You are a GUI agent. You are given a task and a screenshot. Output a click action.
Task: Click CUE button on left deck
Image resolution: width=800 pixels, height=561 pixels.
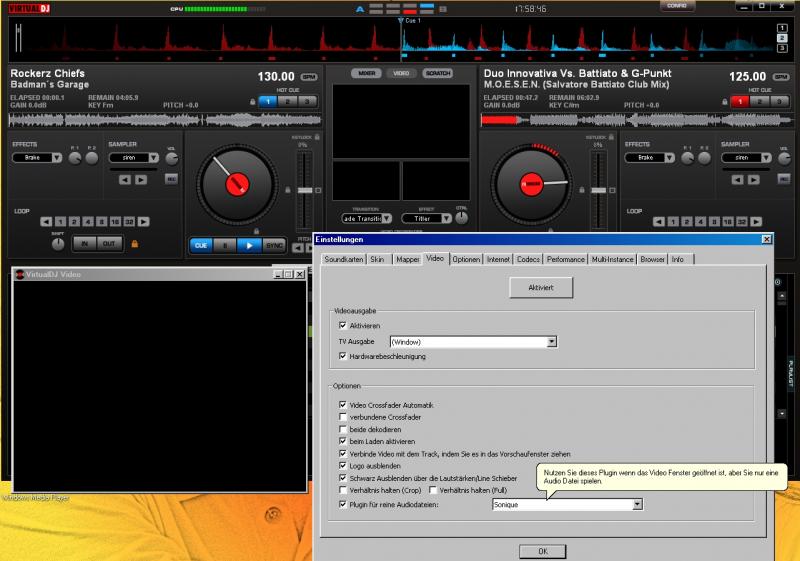tap(201, 245)
